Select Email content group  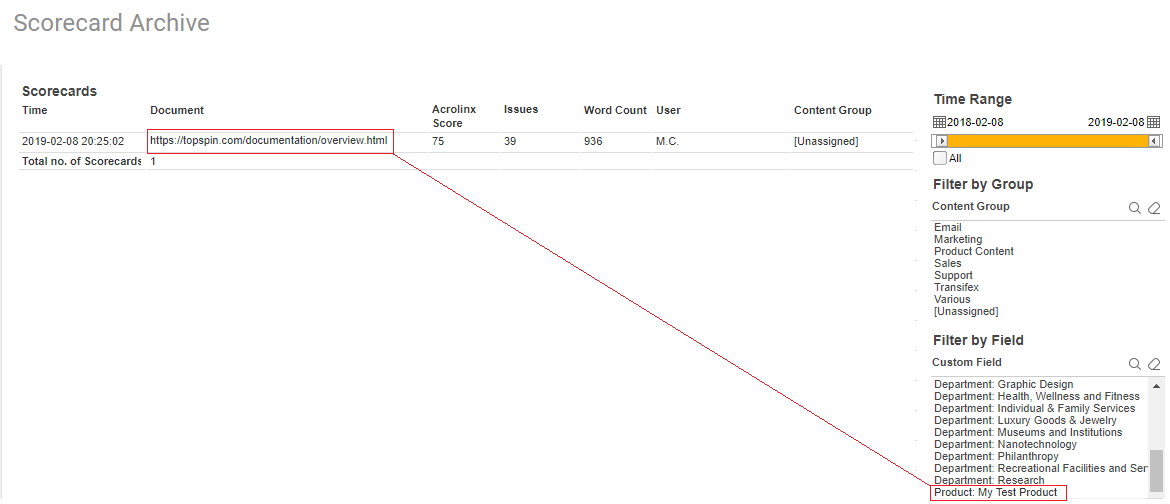948,228
